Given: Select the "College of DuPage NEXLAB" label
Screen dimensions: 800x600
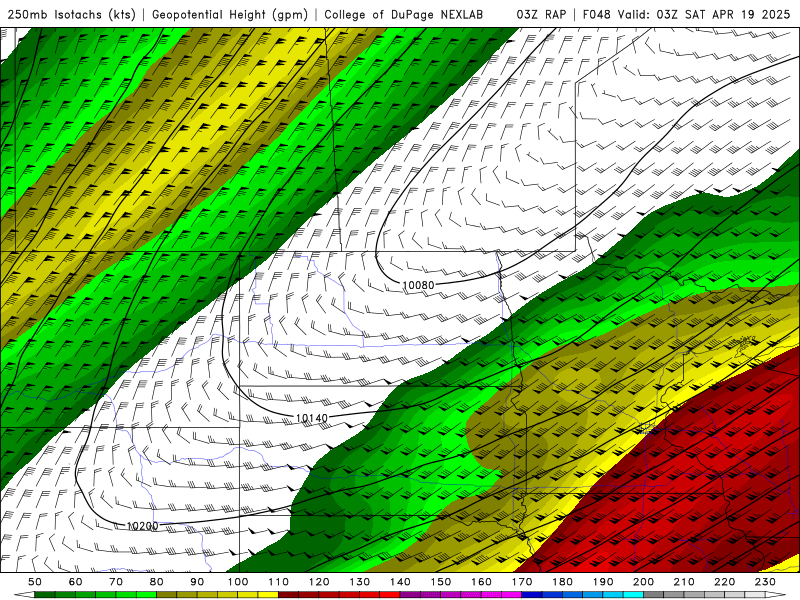Looking at the screenshot, I should pos(403,15).
